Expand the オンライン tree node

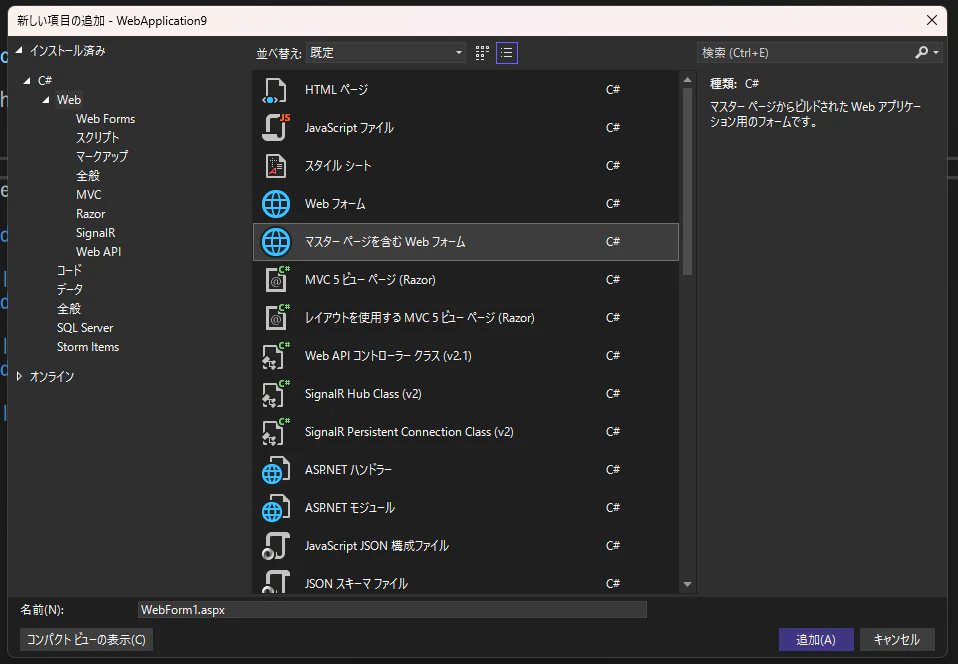click(20, 376)
